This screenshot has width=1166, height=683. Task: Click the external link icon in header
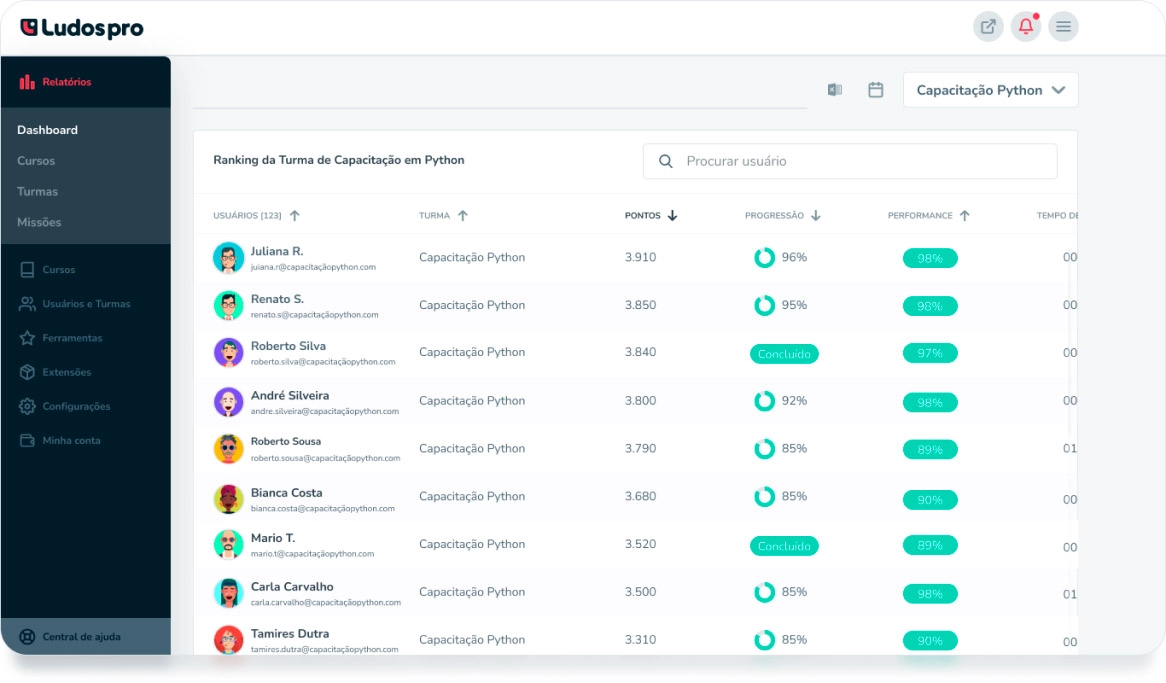click(x=988, y=27)
